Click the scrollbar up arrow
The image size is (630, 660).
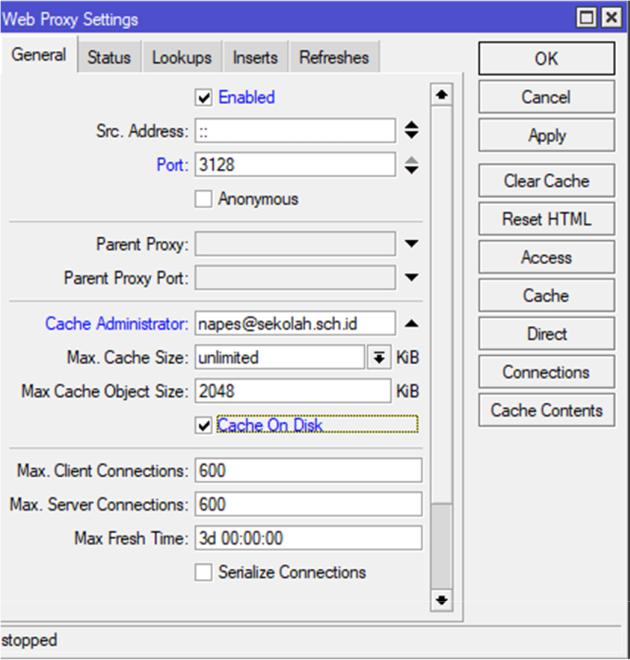click(x=441, y=95)
